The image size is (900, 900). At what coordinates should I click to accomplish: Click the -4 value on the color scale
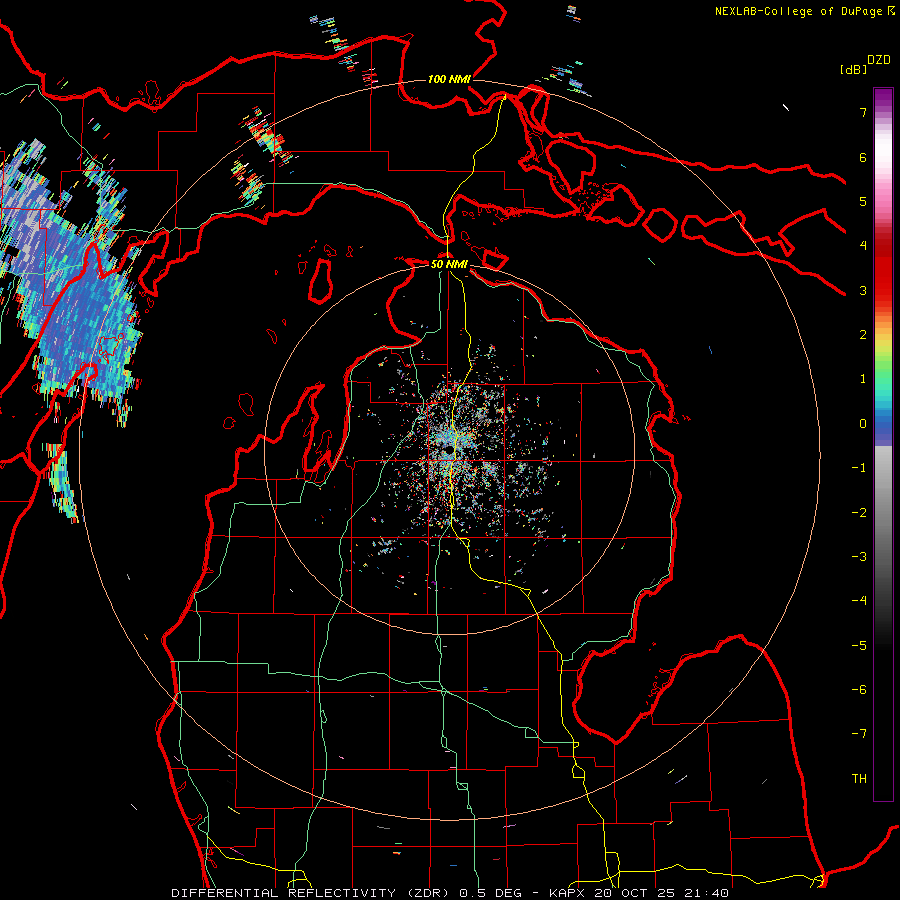pos(859,601)
